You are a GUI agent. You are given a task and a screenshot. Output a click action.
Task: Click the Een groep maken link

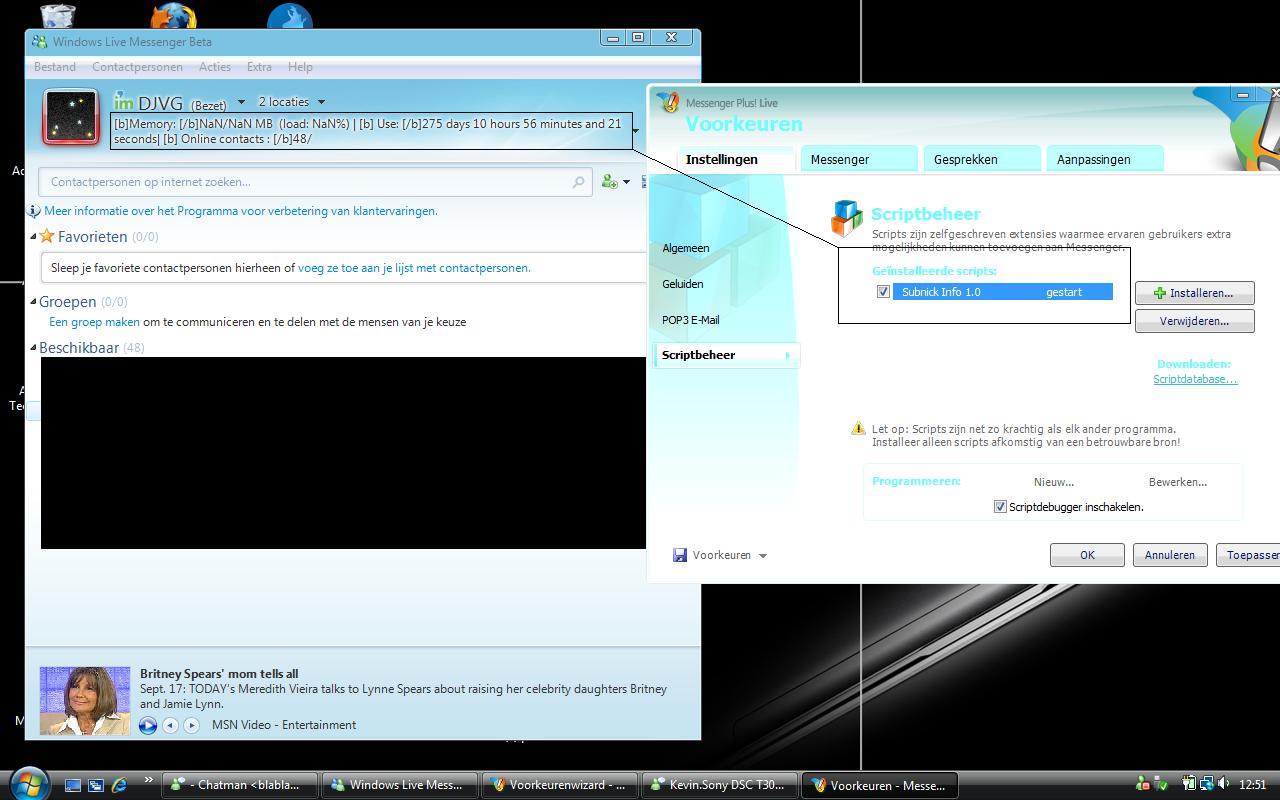tap(94, 322)
